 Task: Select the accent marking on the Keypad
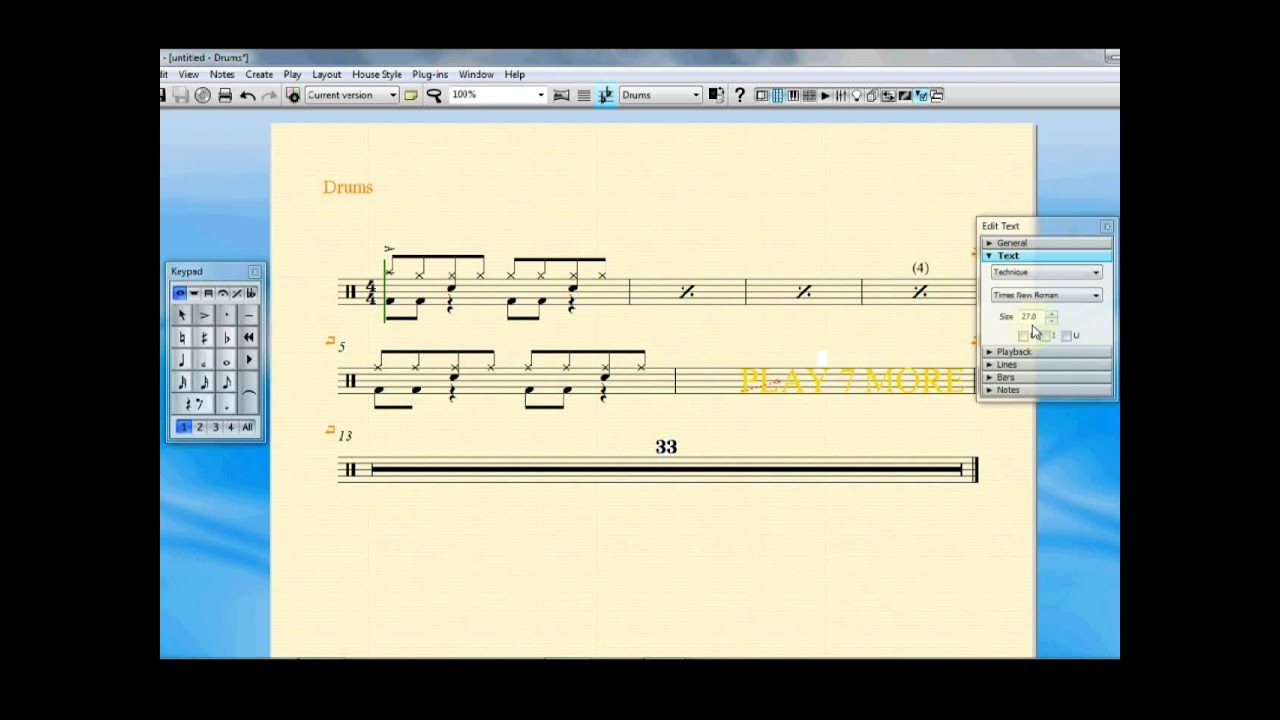[x=204, y=314]
